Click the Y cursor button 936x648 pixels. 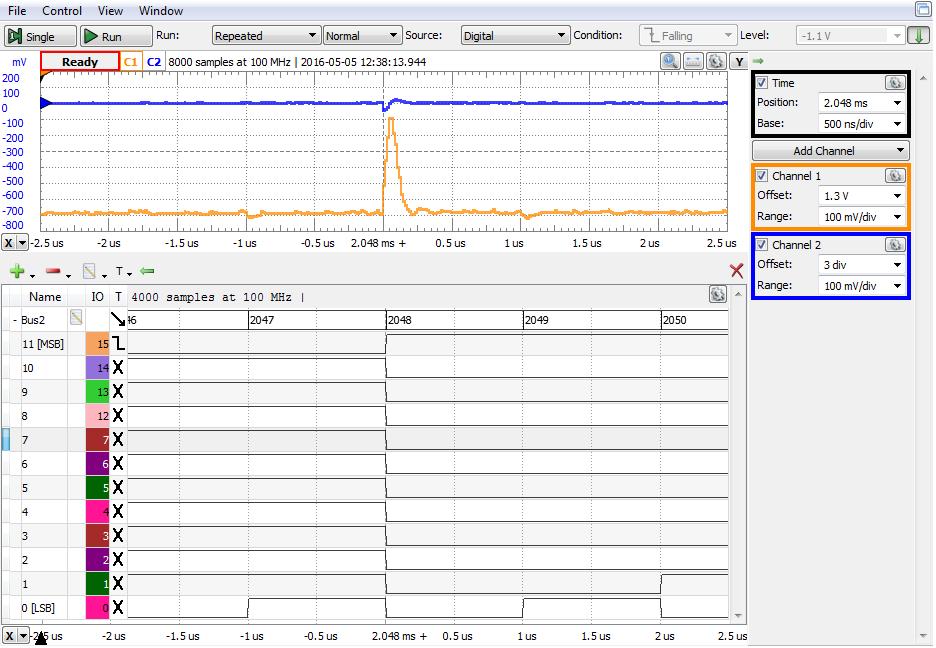point(739,61)
